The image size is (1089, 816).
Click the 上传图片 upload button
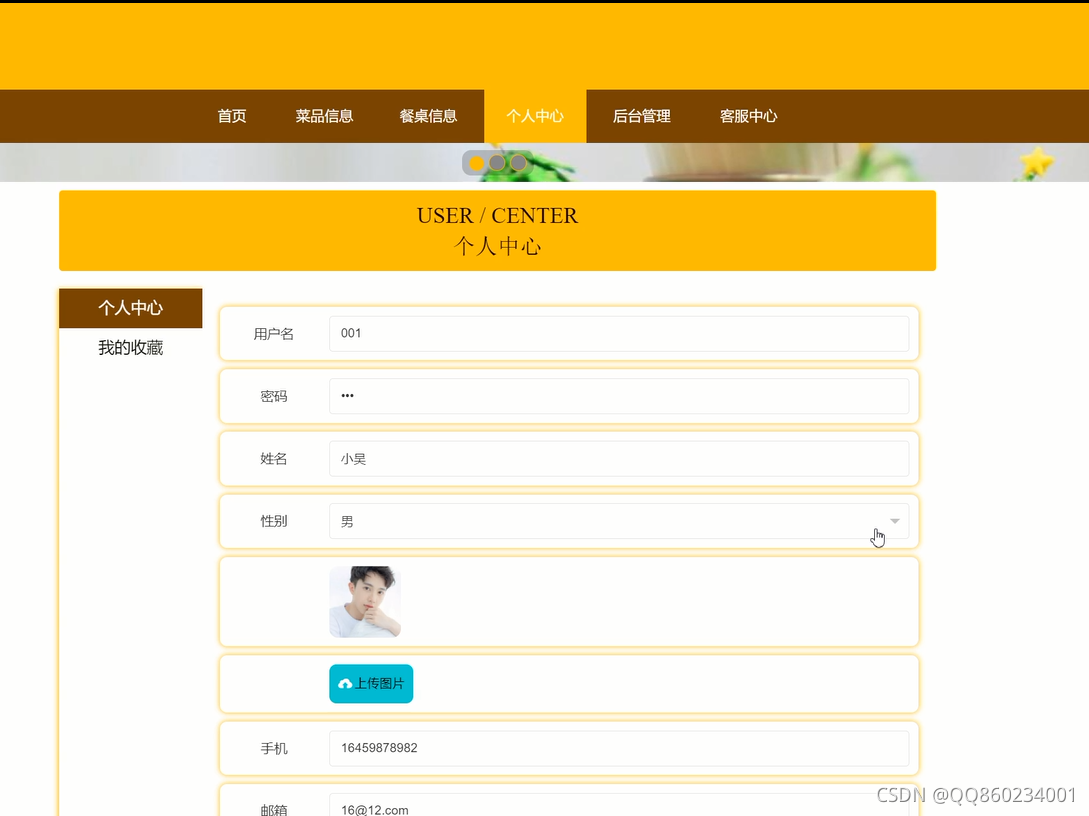pyautogui.click(x=371, y=683)
